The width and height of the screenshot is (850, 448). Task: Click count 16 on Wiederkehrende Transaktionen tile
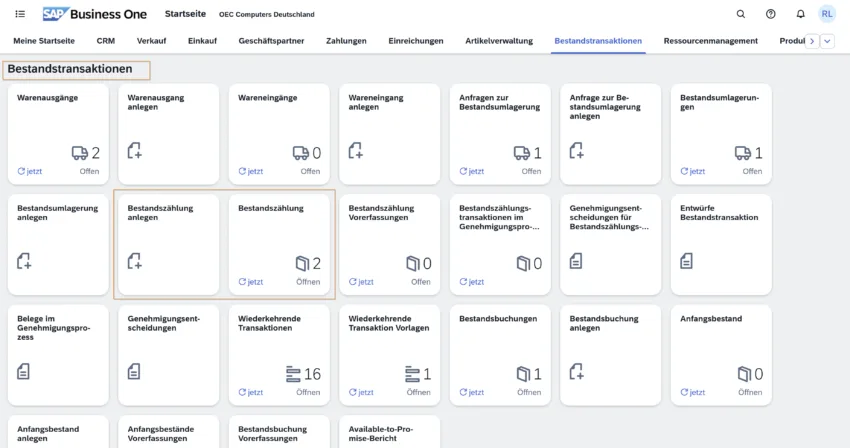coord(312,374)
